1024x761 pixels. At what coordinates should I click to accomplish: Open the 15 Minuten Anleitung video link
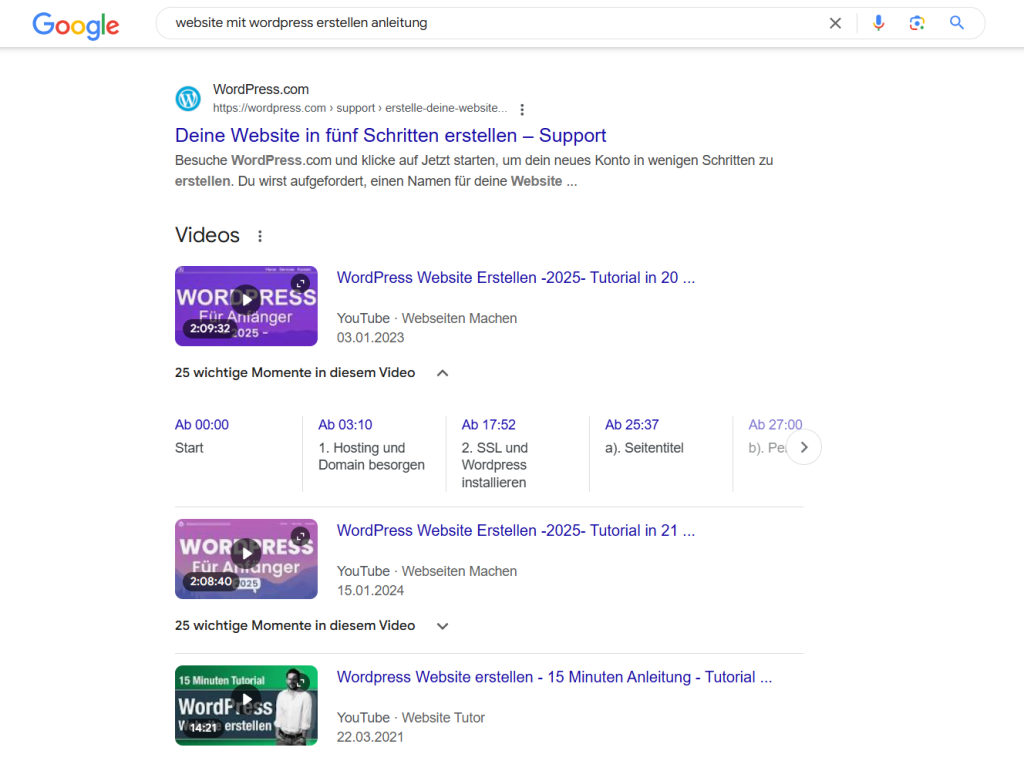pyautogui.click(x=554, y=677)
